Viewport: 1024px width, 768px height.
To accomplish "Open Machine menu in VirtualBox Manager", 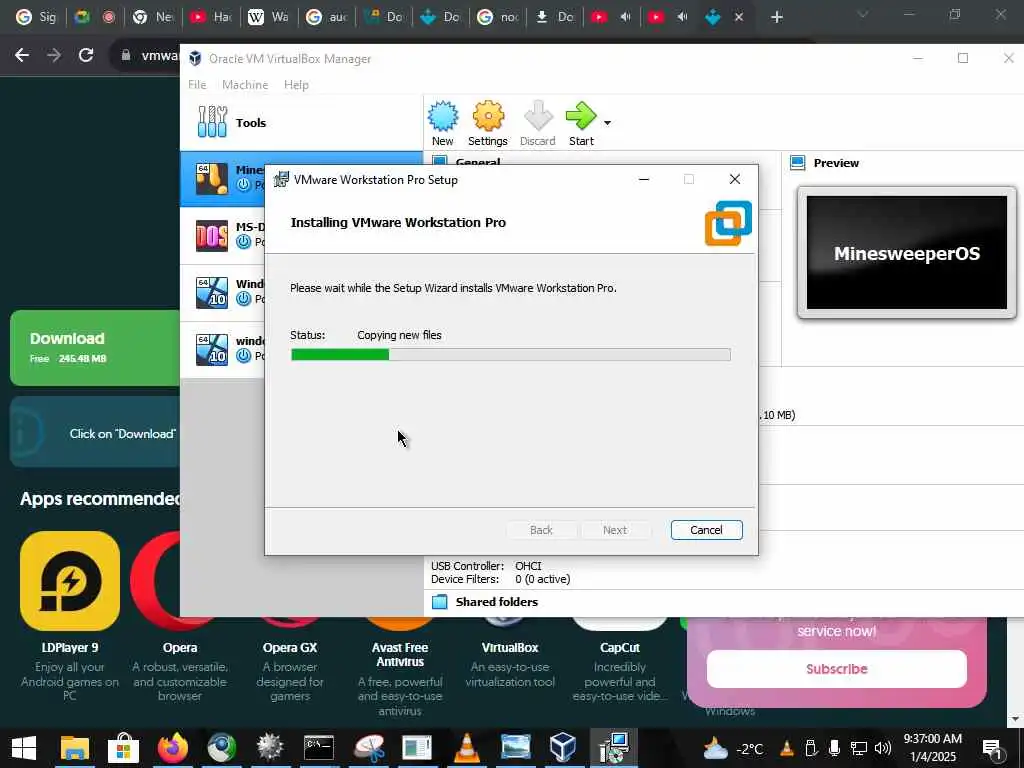I will [245, 85].
